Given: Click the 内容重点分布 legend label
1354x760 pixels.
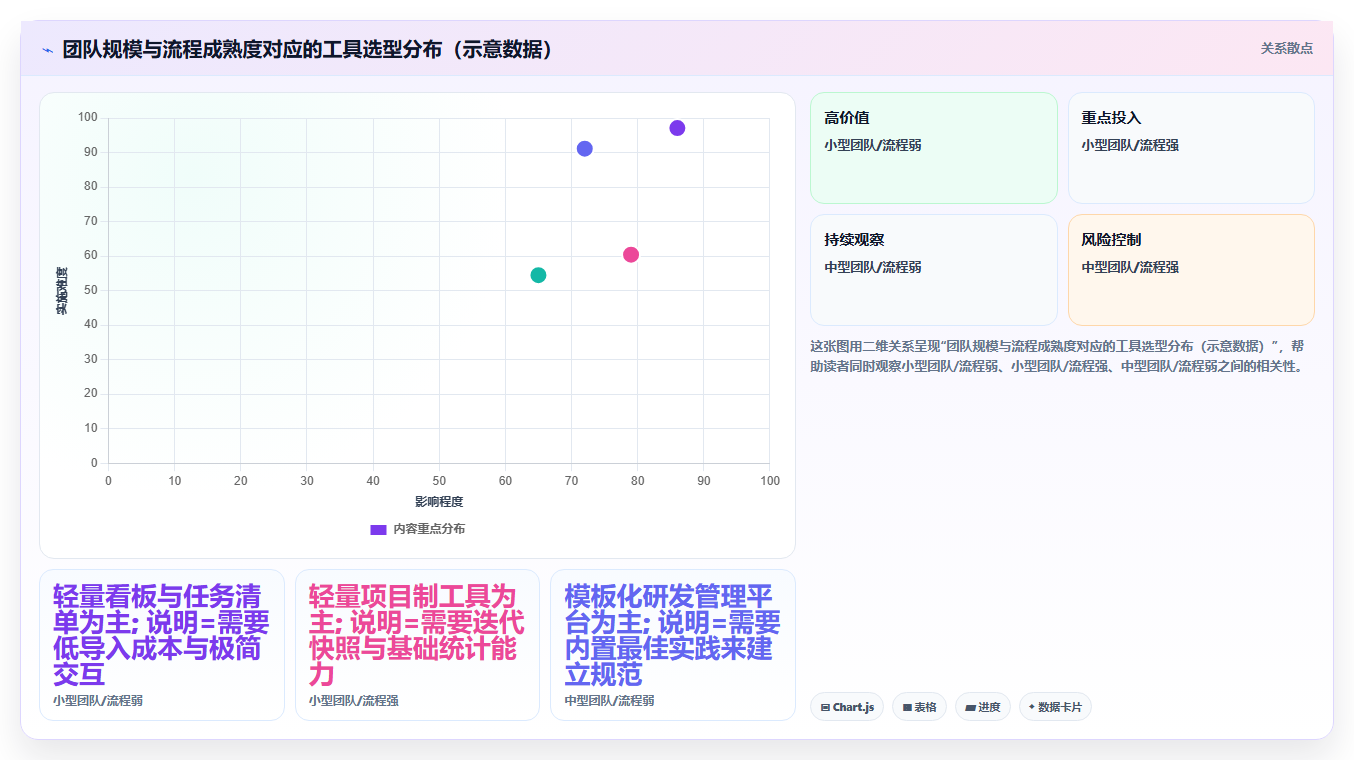Looking at the screenshot, I should coord(428,529).
